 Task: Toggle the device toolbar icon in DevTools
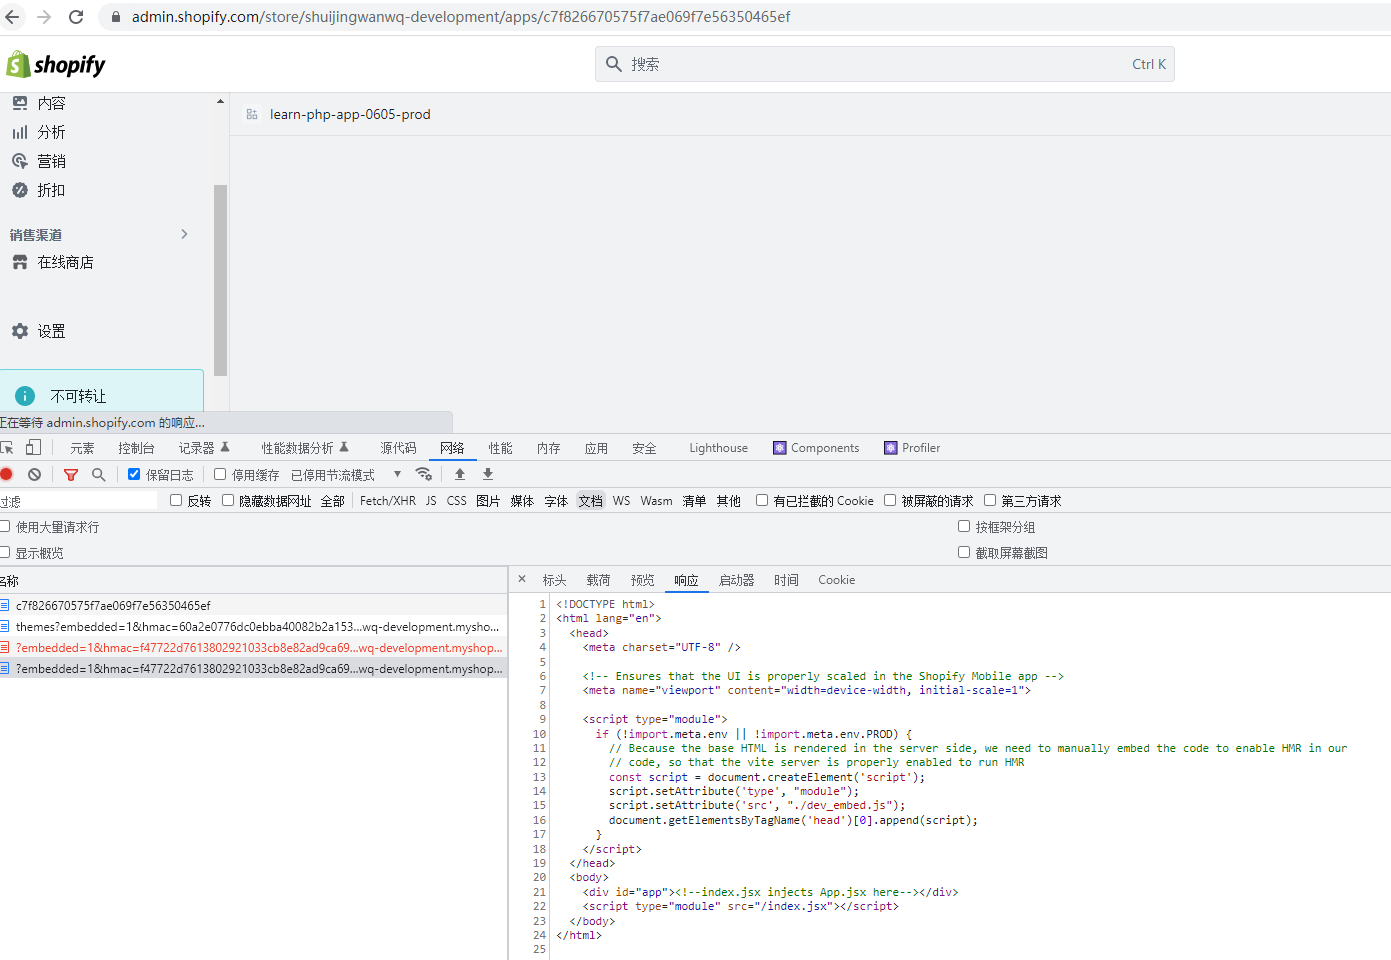point(34,448)
